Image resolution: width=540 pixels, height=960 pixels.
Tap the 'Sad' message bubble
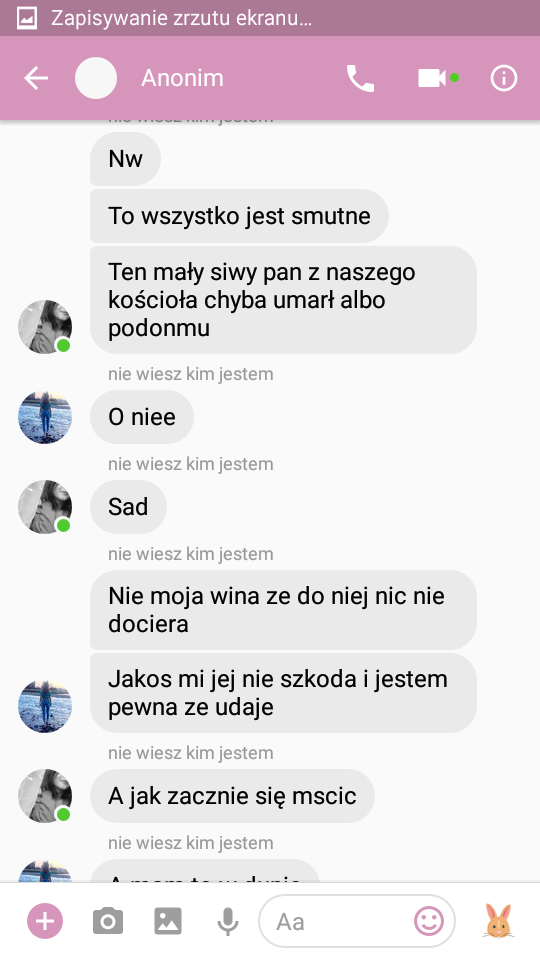[129, 507]
